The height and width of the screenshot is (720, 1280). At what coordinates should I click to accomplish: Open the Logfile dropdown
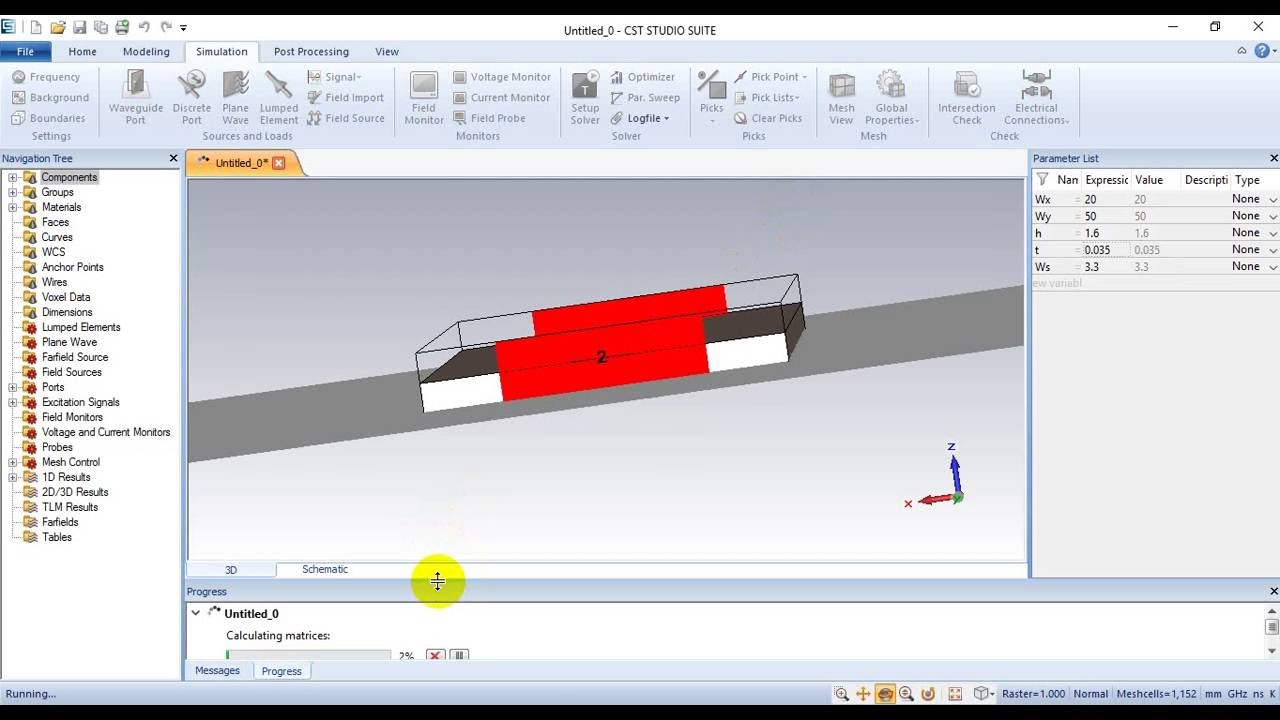click(x=640, y=118)
